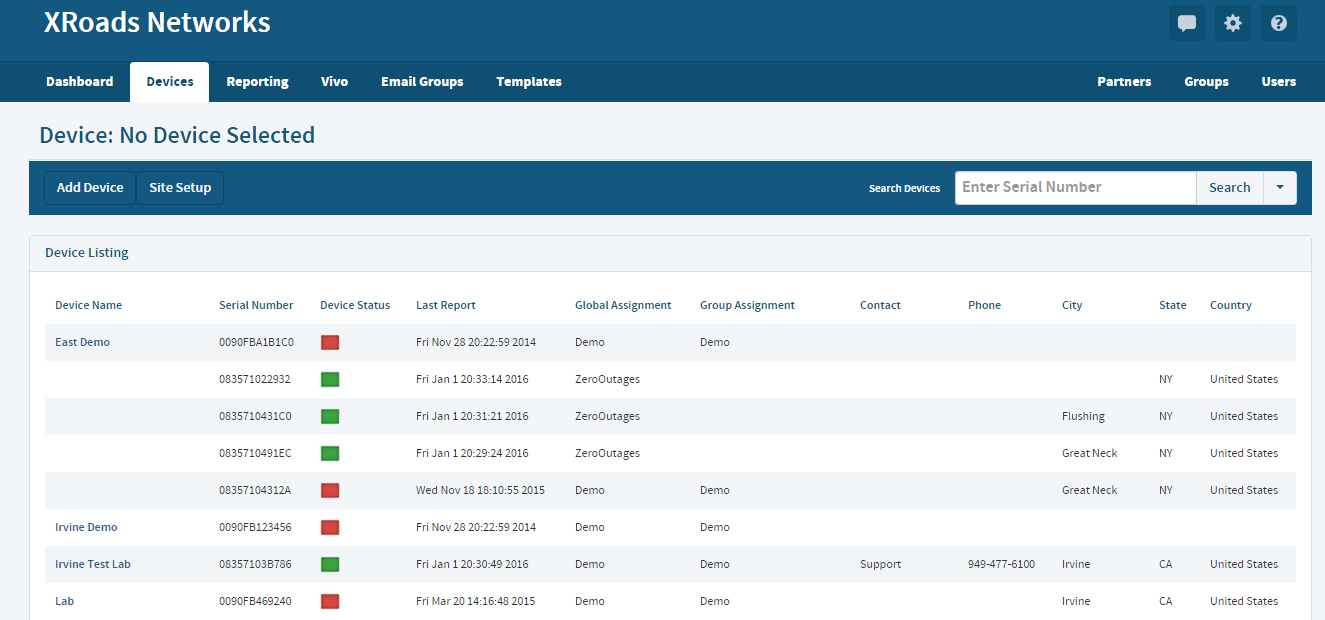1325x620 pixels.
Task: Go to the Dashboard tab
Action: coord(80,82)
